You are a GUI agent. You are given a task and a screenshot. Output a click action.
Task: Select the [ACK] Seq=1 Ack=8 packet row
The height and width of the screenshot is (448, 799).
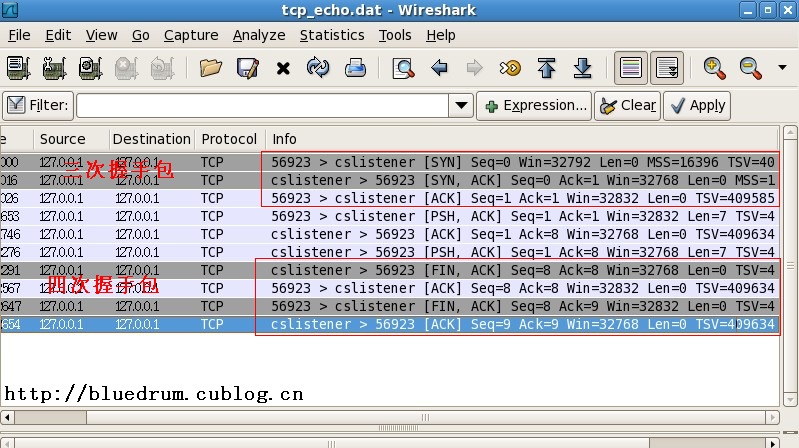click(390, 234)
